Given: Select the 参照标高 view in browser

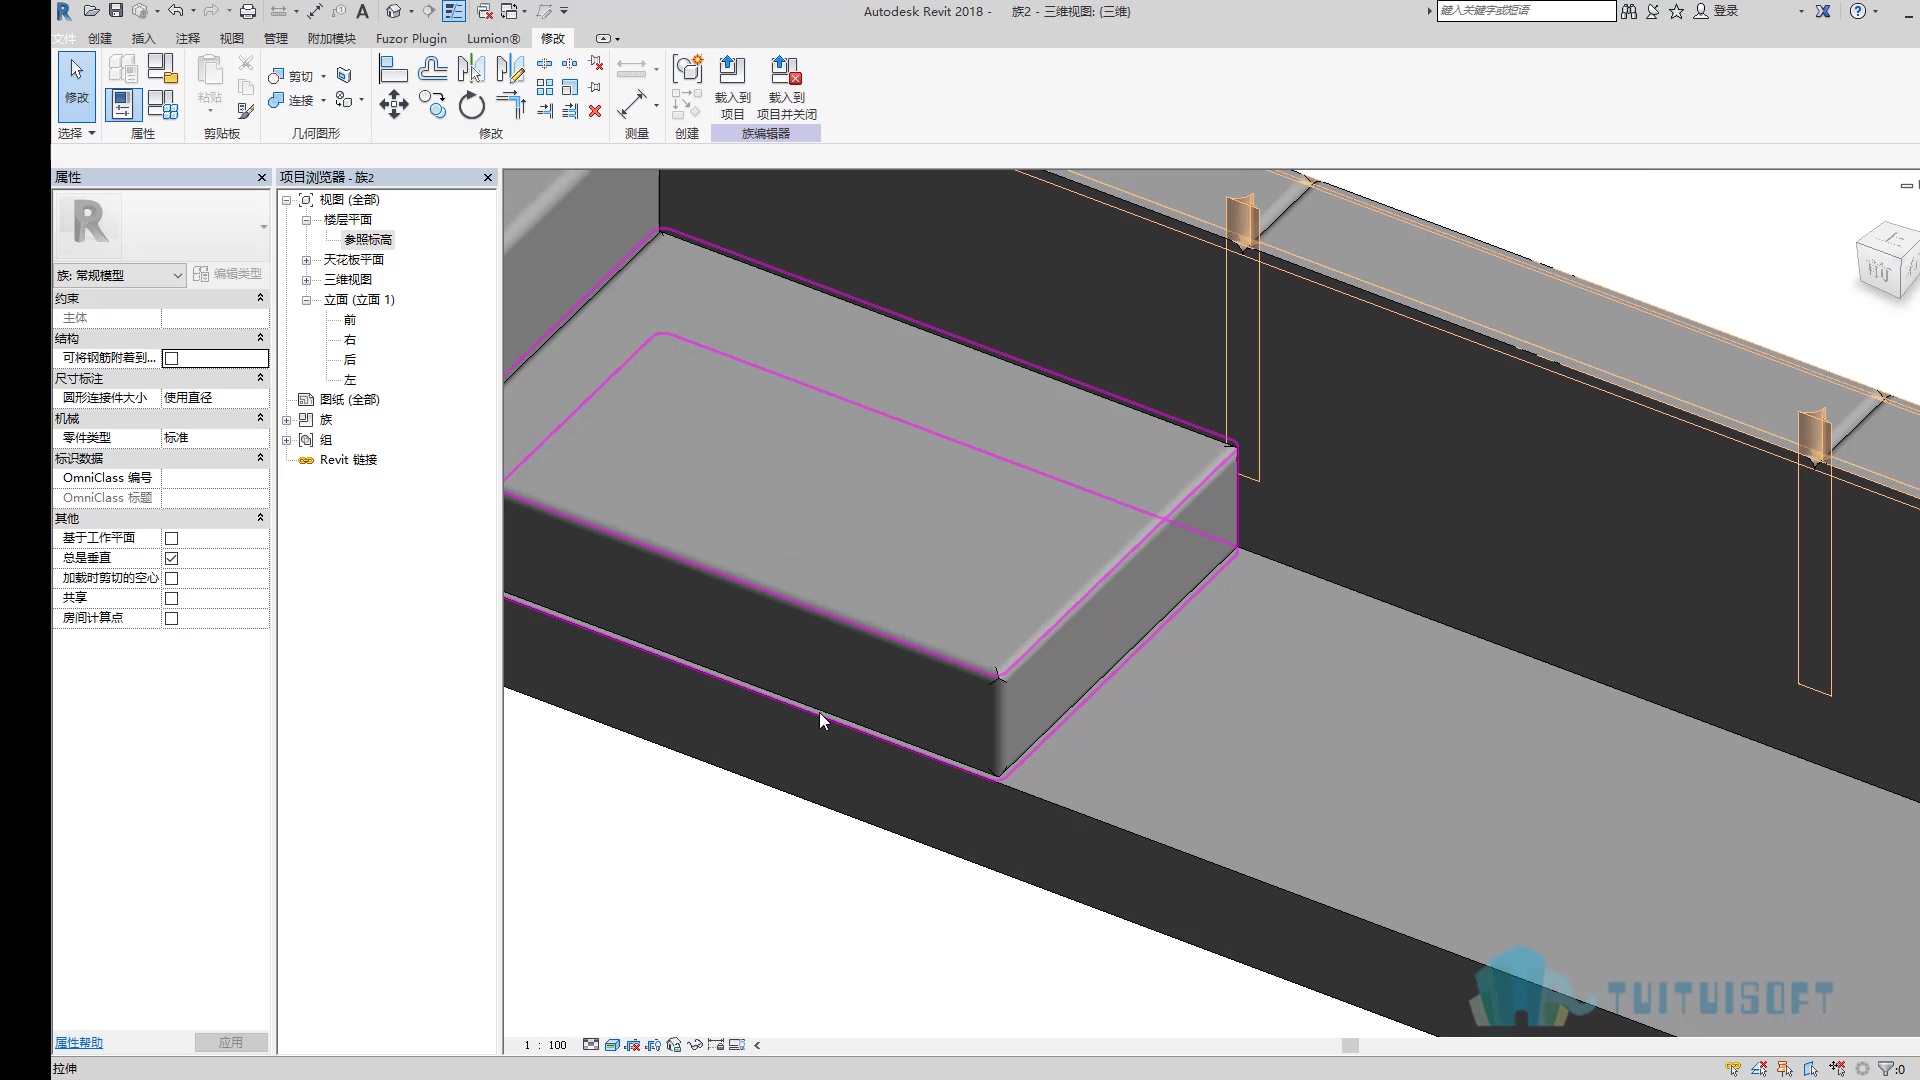Looking at the screenshot, I should 368,240.
